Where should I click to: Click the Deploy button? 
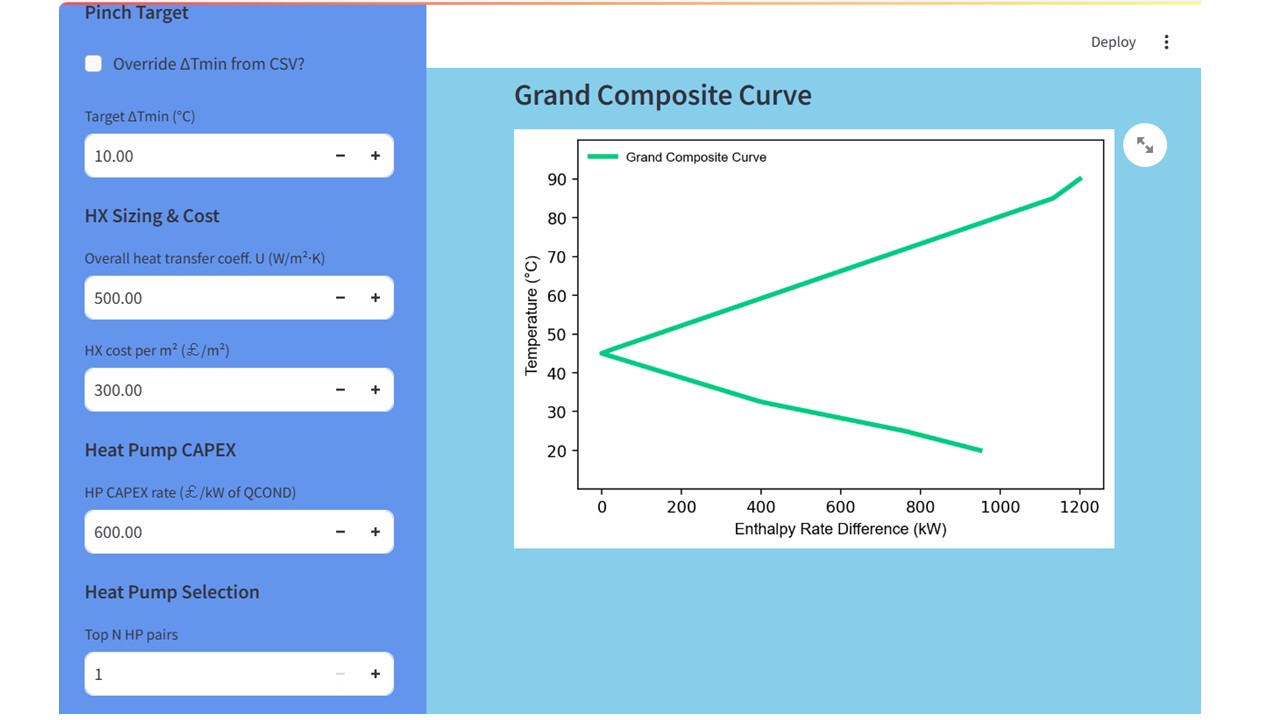click(1113, 42)
